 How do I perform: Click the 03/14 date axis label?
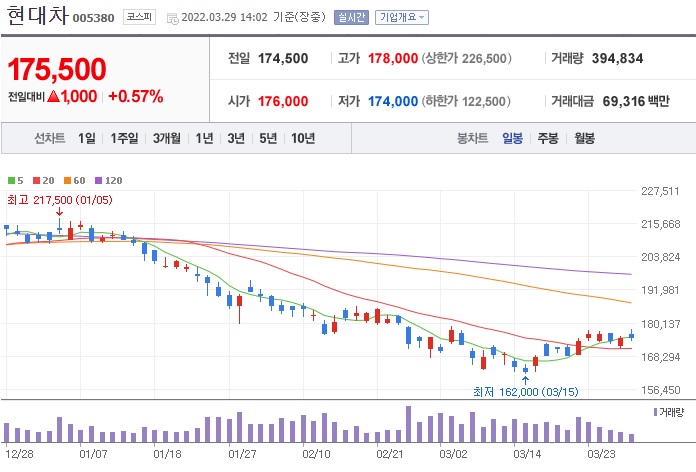pos(527,454)
